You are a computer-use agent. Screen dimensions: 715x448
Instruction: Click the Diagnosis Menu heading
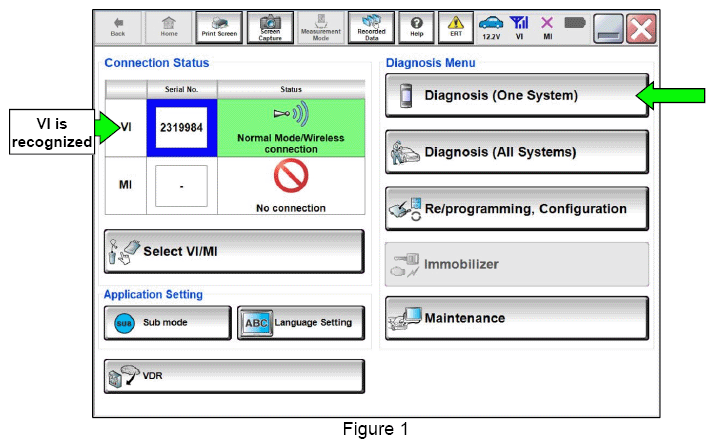coord(430,63)
